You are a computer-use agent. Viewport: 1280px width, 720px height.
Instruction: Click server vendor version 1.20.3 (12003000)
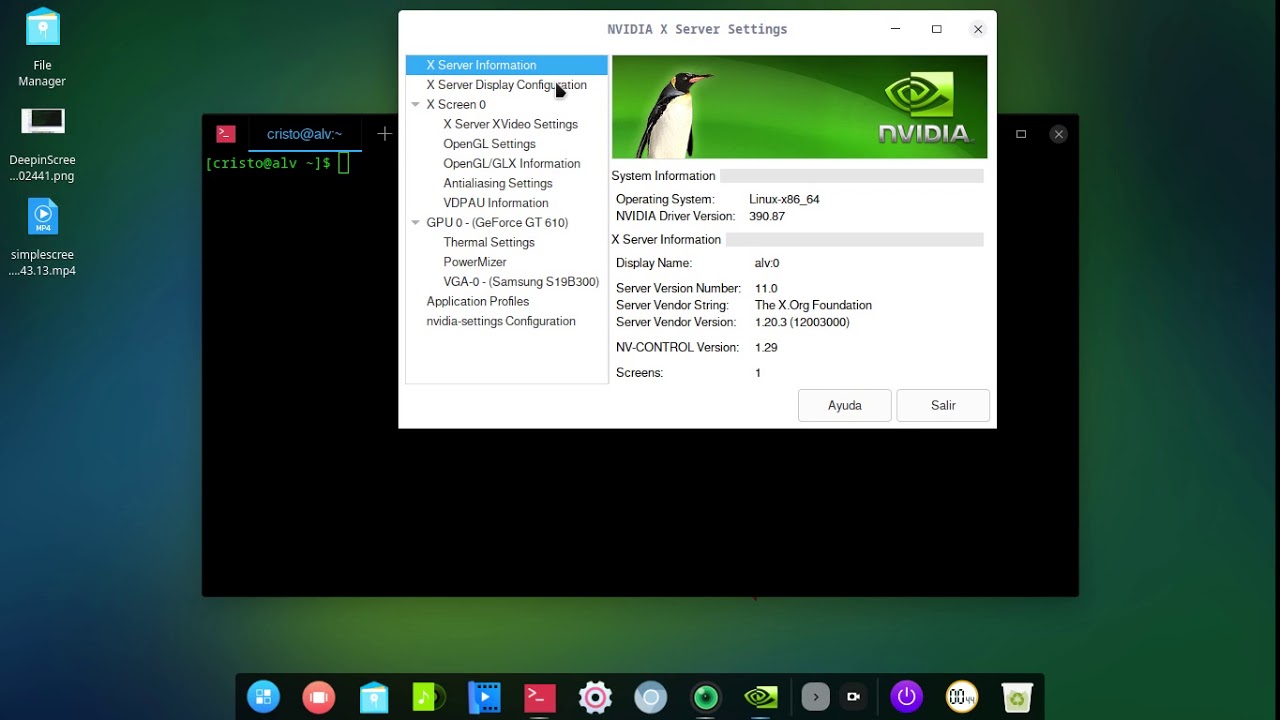[x=802, y=322]
